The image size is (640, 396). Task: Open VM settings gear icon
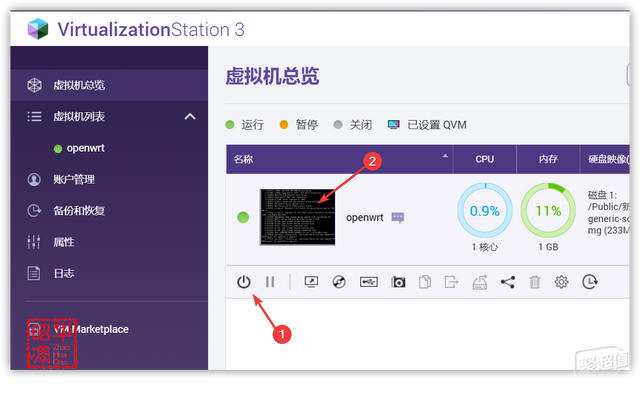(x=561, y=282)
